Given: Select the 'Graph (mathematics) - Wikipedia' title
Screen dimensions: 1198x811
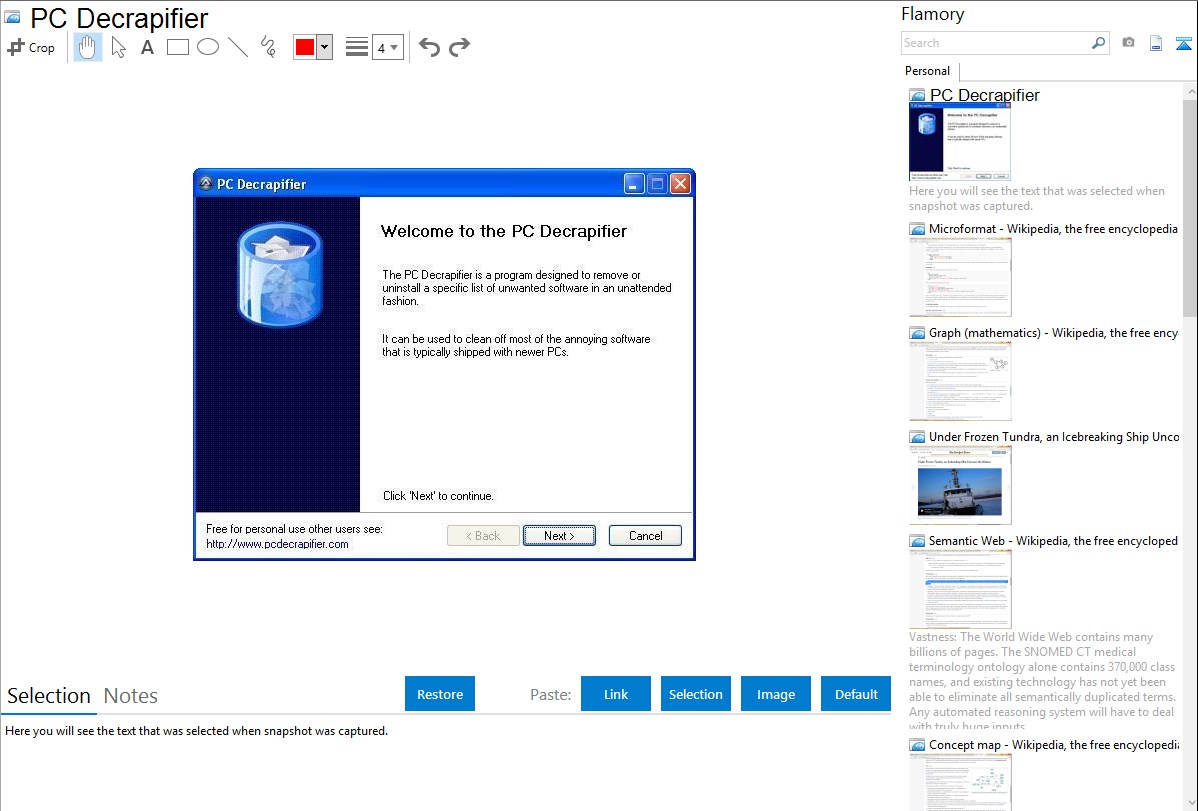Looking at the screenshot, I should 1054,333.
